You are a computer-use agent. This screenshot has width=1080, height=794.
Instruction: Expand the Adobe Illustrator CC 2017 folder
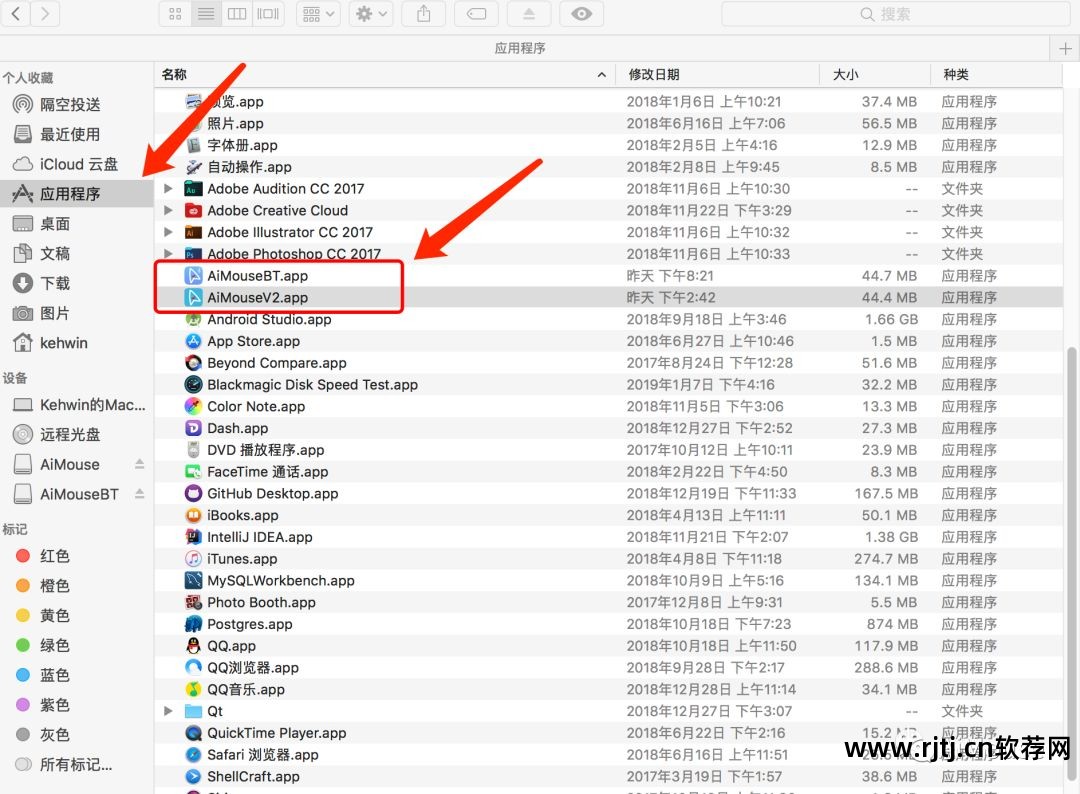[168, 232]
